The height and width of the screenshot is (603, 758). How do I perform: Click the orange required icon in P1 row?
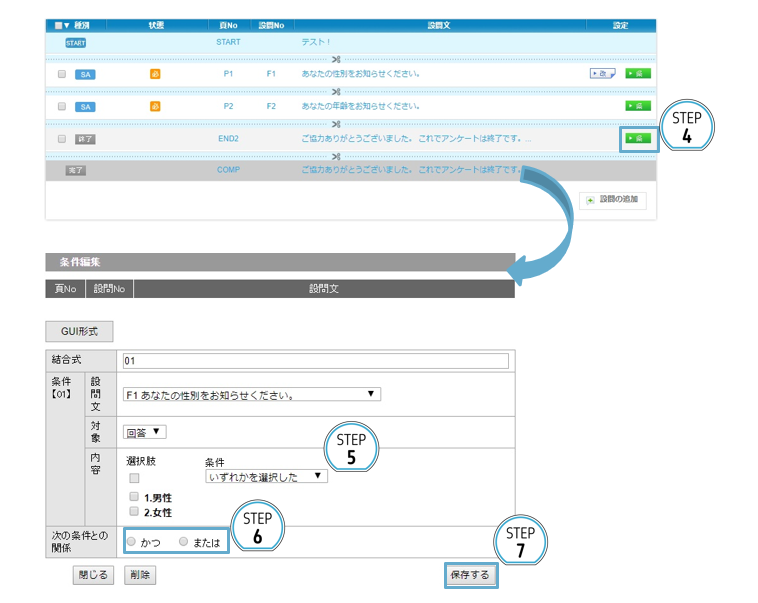155,74
